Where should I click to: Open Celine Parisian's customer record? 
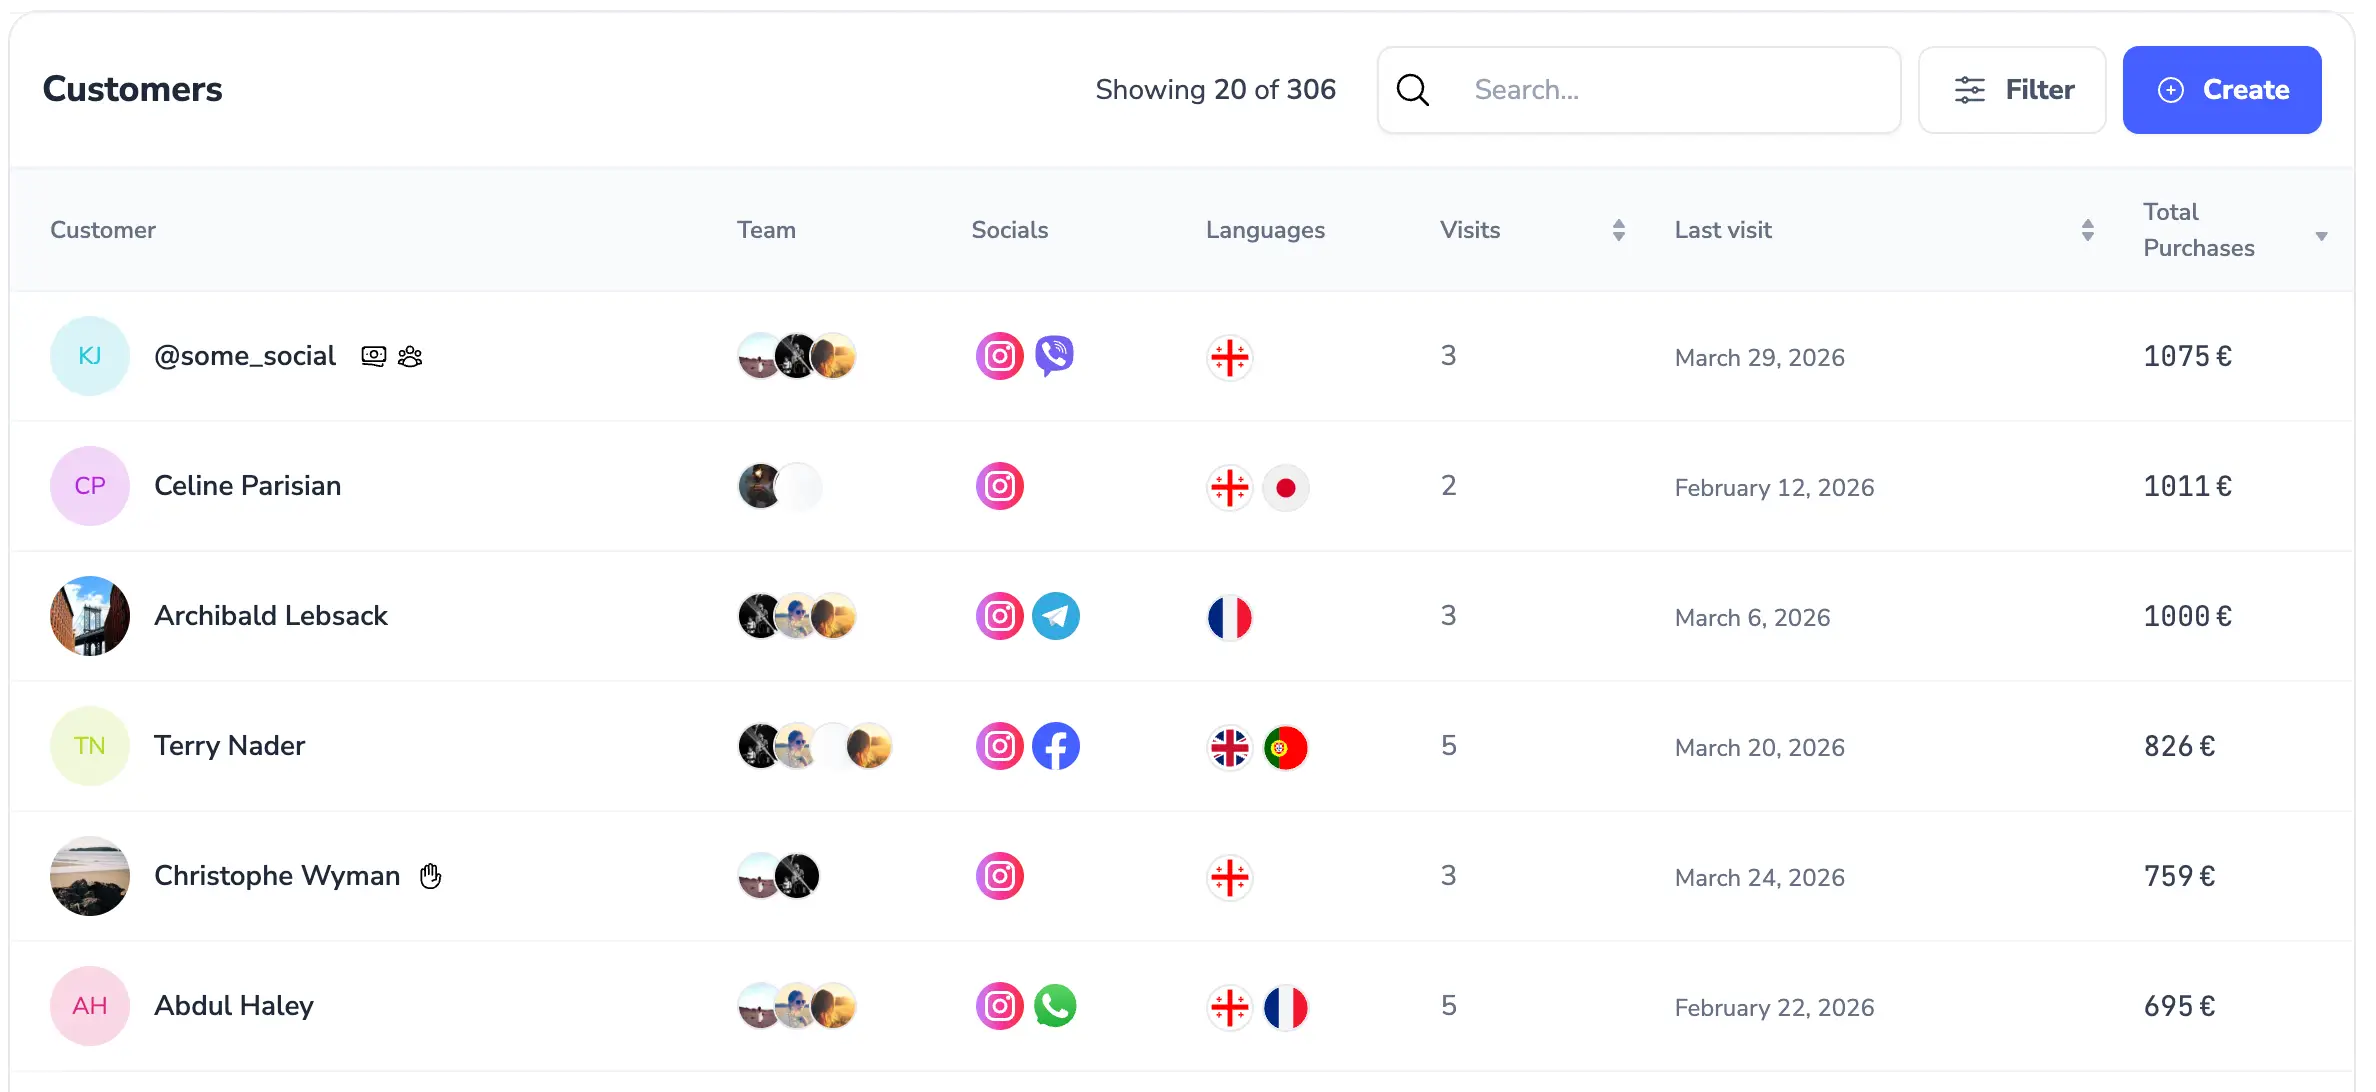click(247, 486)
